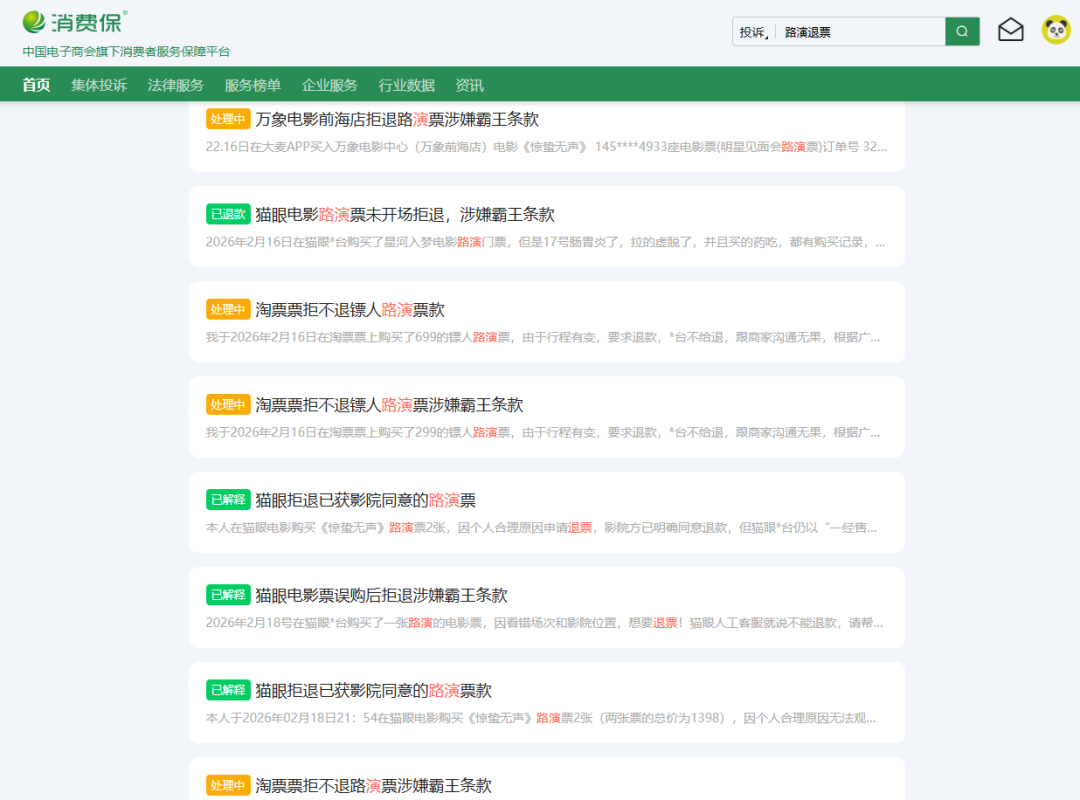Switch to the 行业数据 page

click(x=407, y=85)
